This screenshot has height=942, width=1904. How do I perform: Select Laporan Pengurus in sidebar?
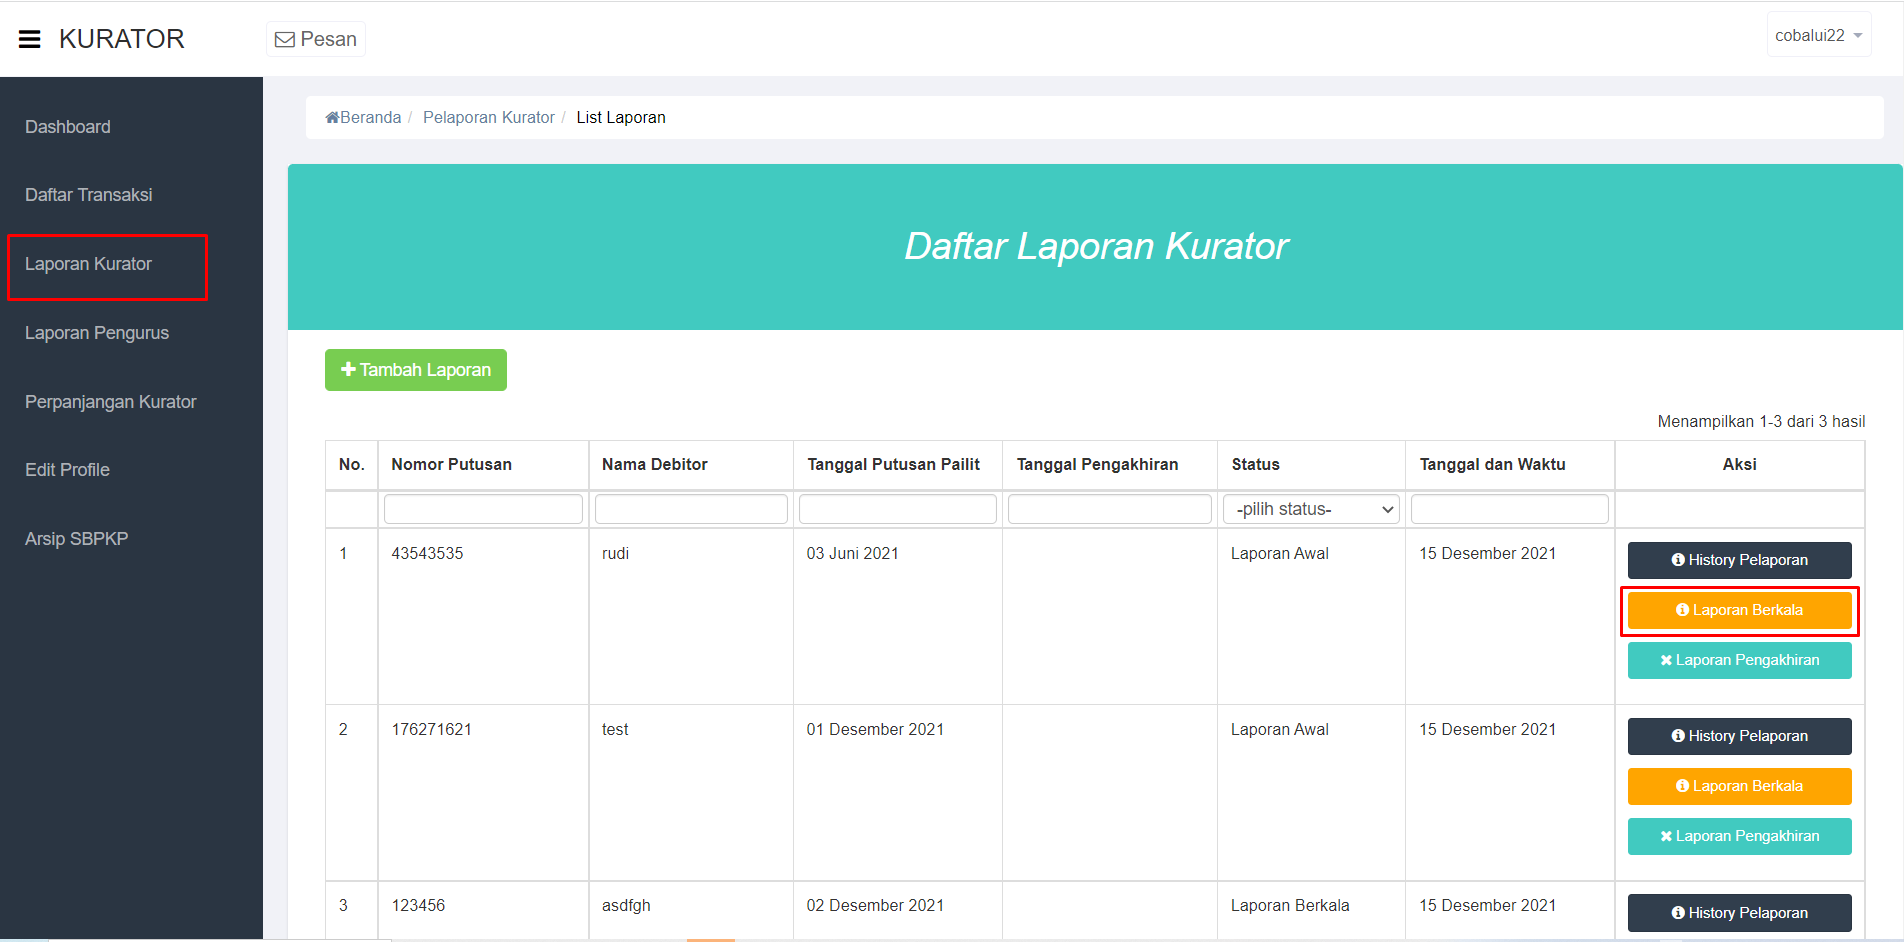pos(97,333)
